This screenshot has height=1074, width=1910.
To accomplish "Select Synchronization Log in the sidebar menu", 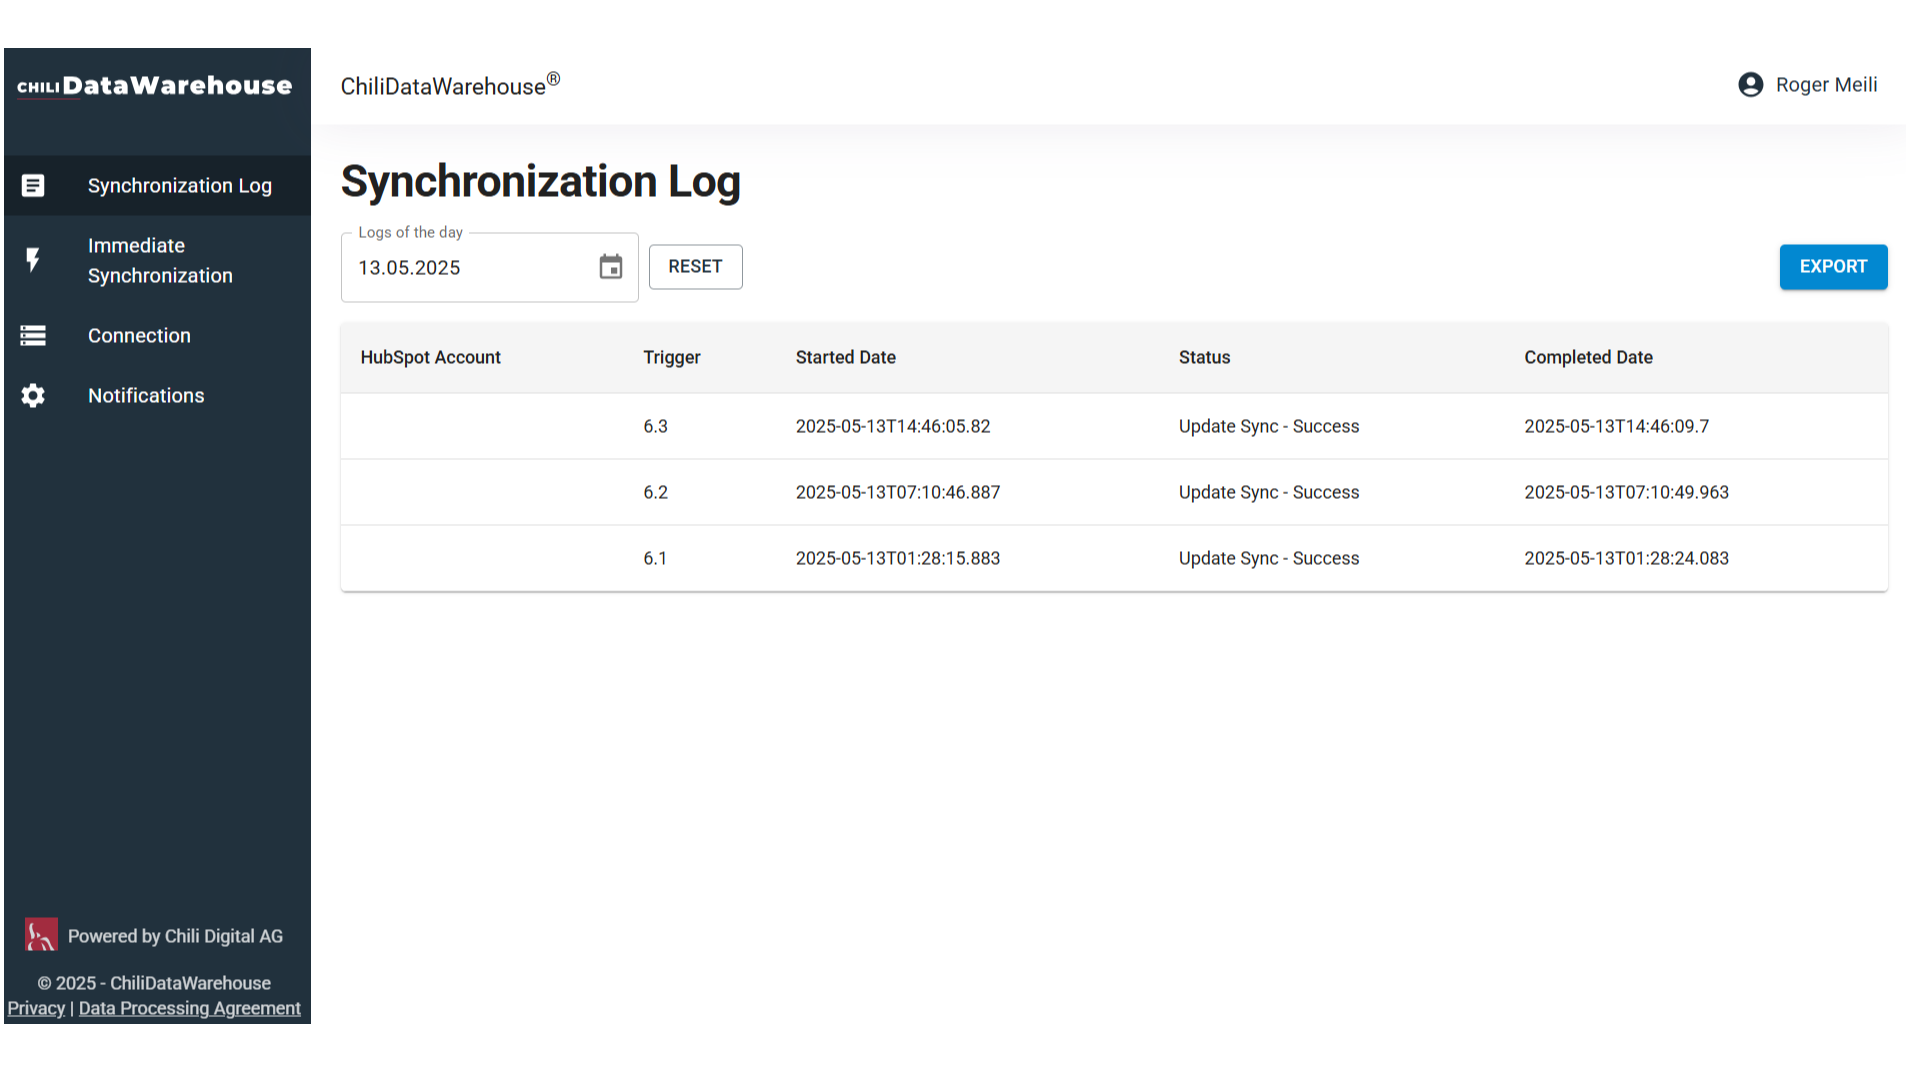I will [x=180, y=185].
